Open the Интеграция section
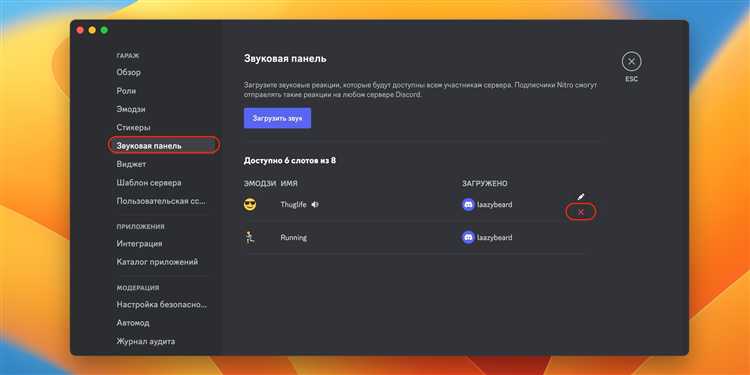Image resolution: width=750 pixels, height=375 pixels. point(139,243)
